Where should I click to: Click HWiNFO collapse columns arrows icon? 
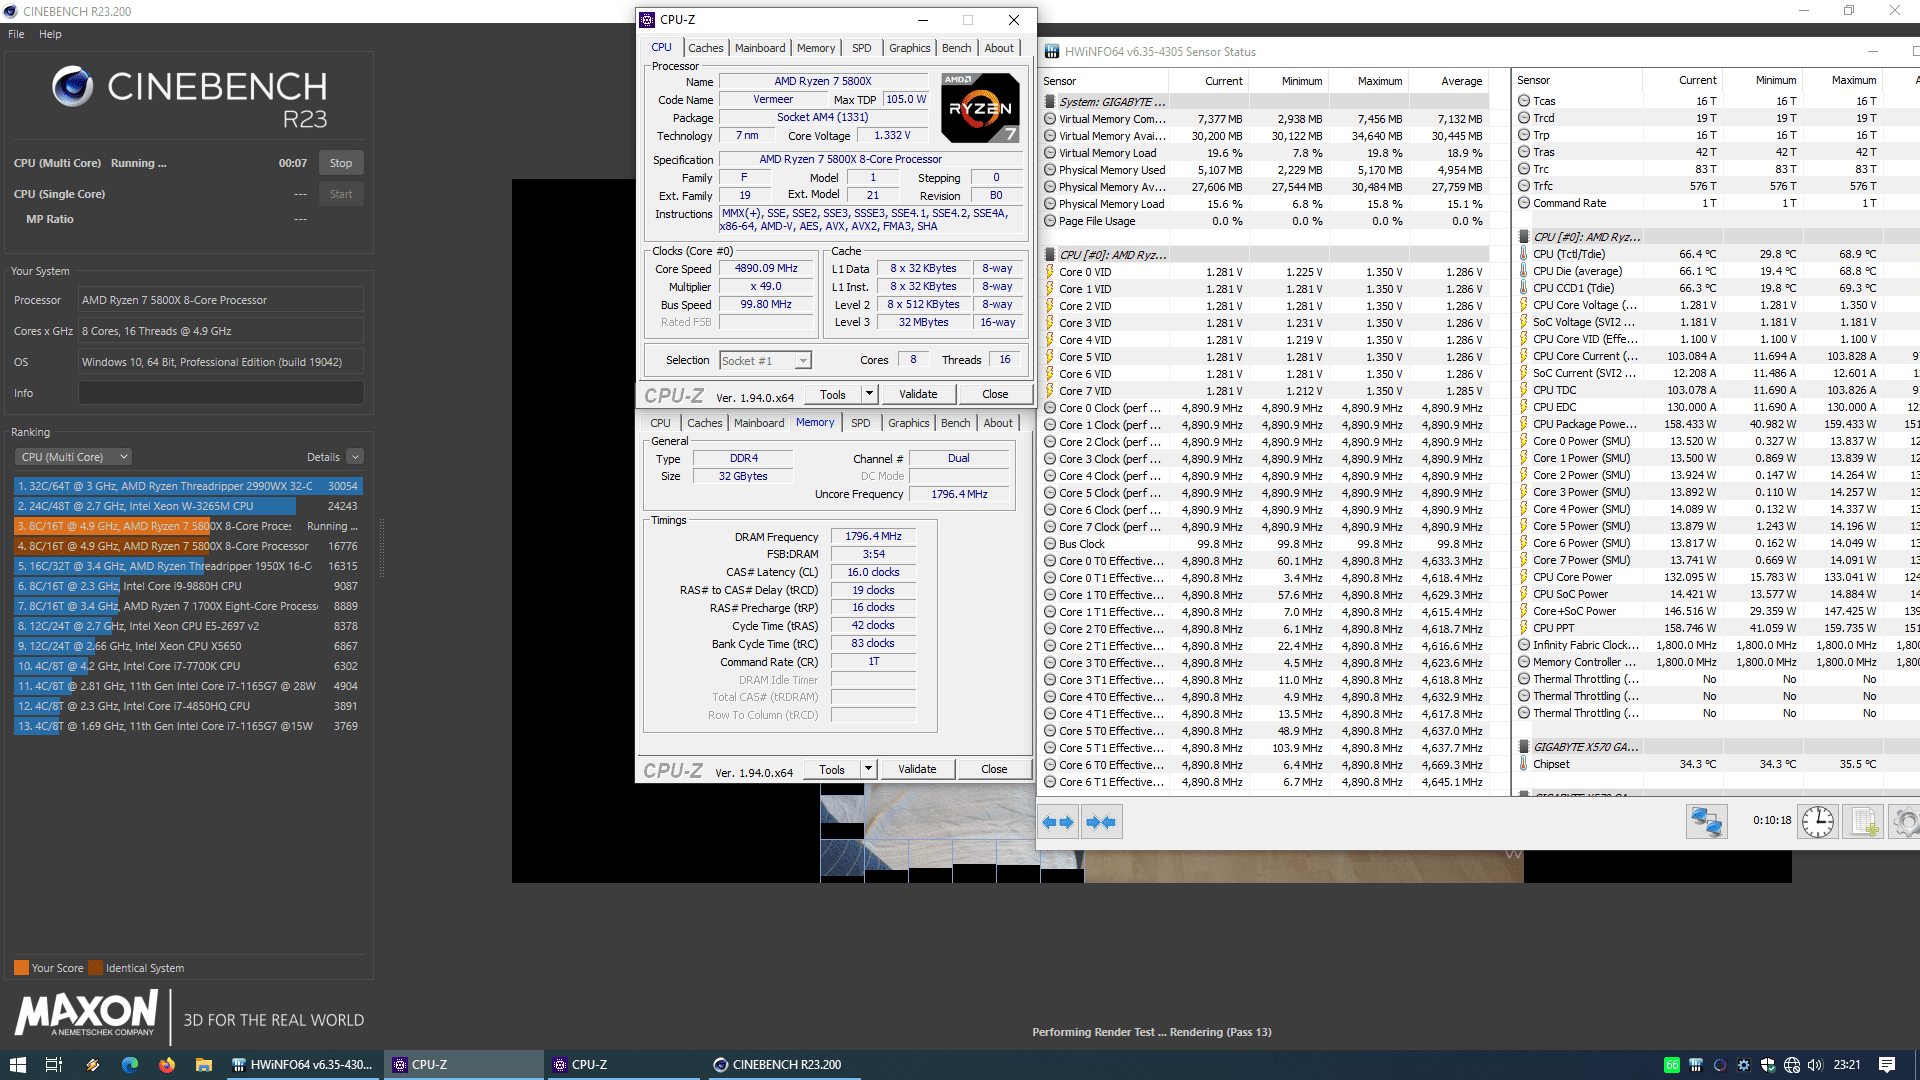pyautogui.click(x=1101, y=822)
